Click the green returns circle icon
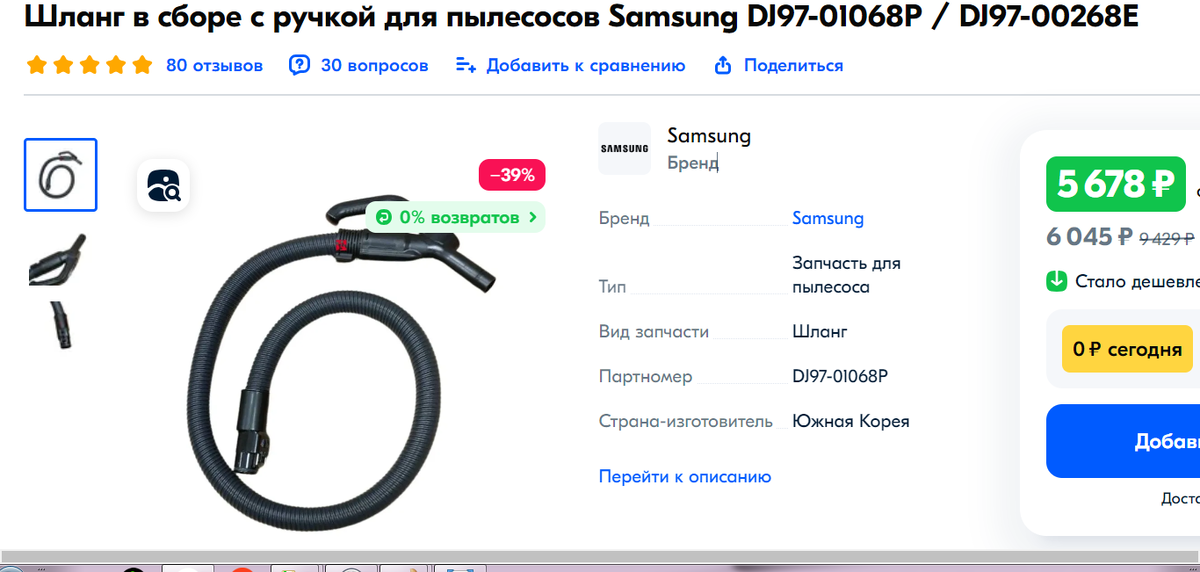 tap(383, 217)
